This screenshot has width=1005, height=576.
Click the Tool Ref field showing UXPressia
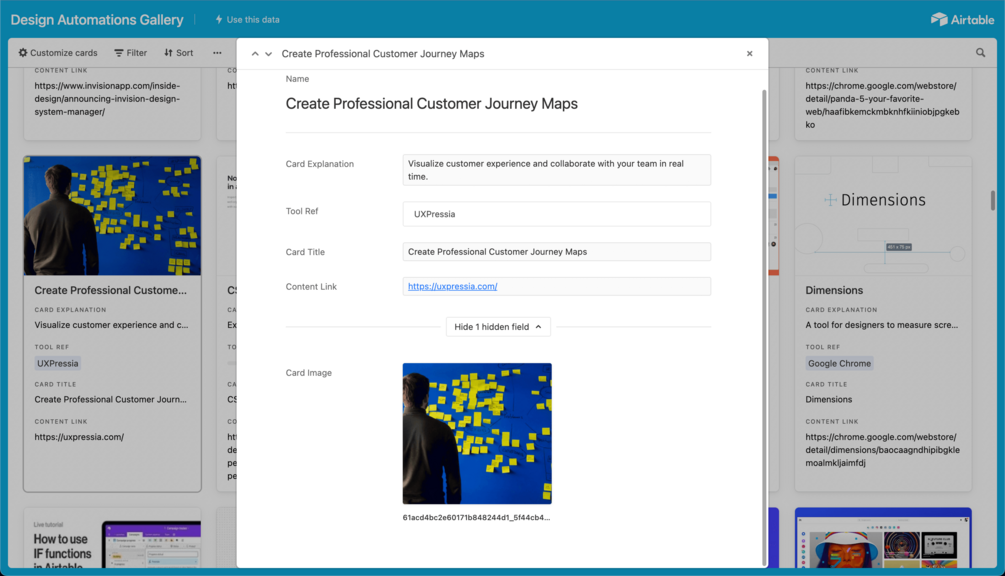556,214
